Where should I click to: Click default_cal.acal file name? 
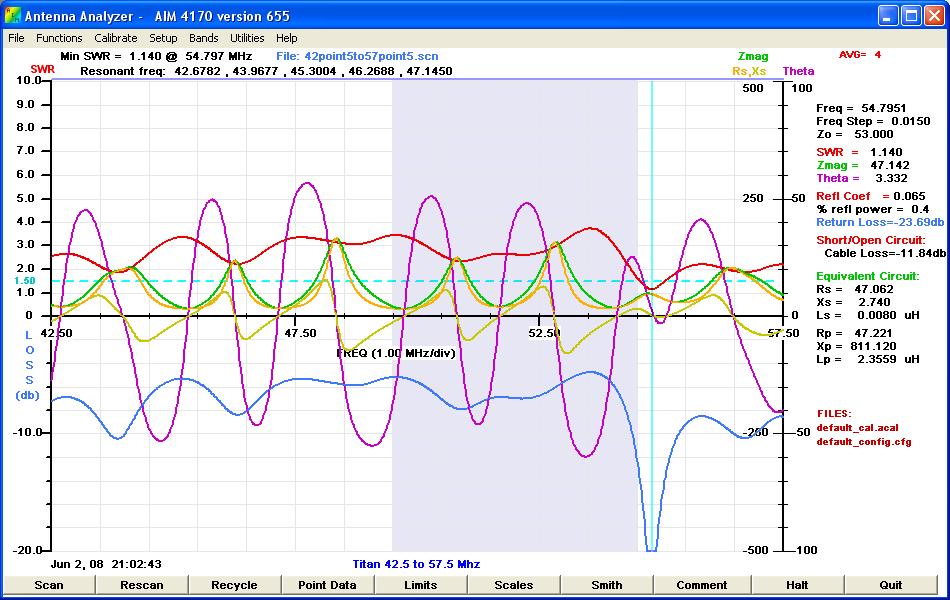(857, 428)
